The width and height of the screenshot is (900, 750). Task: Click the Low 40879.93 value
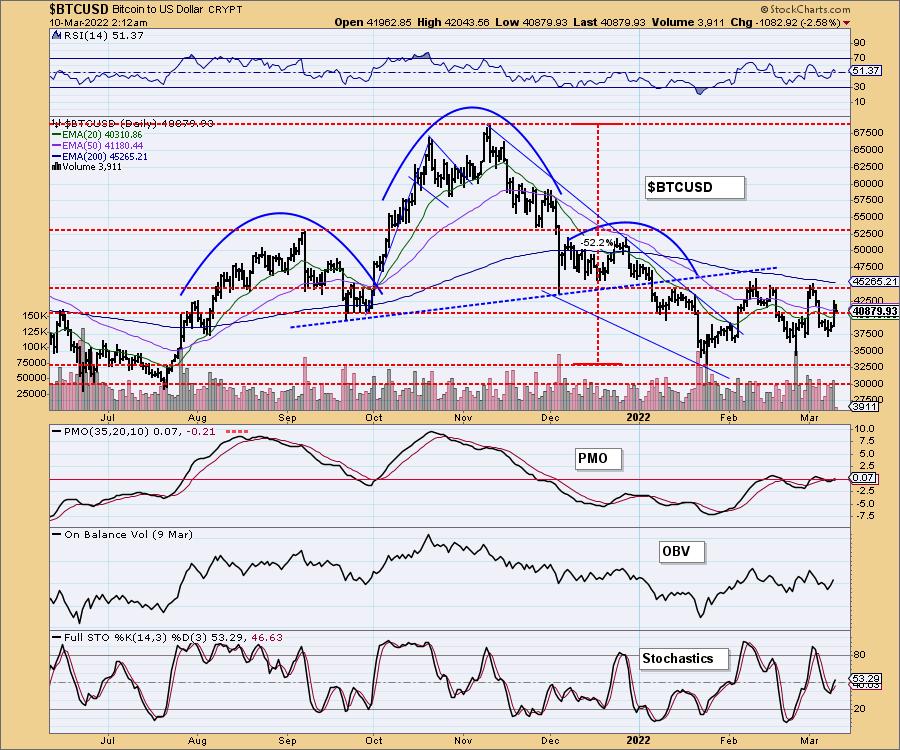[x=532, y=22]
